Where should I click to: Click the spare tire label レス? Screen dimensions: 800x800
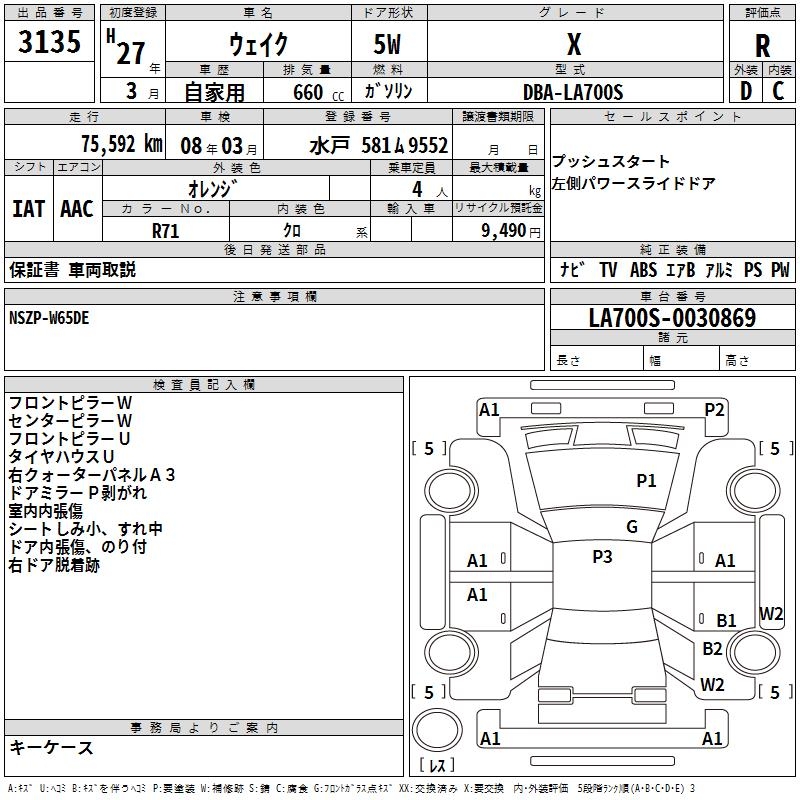tap(437, 764)
